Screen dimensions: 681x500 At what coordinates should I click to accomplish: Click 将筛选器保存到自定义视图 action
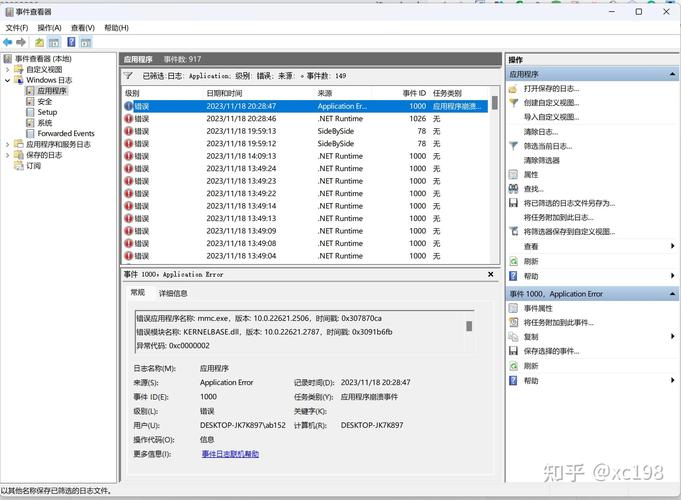pyautogui.click(x=569, y=232)
